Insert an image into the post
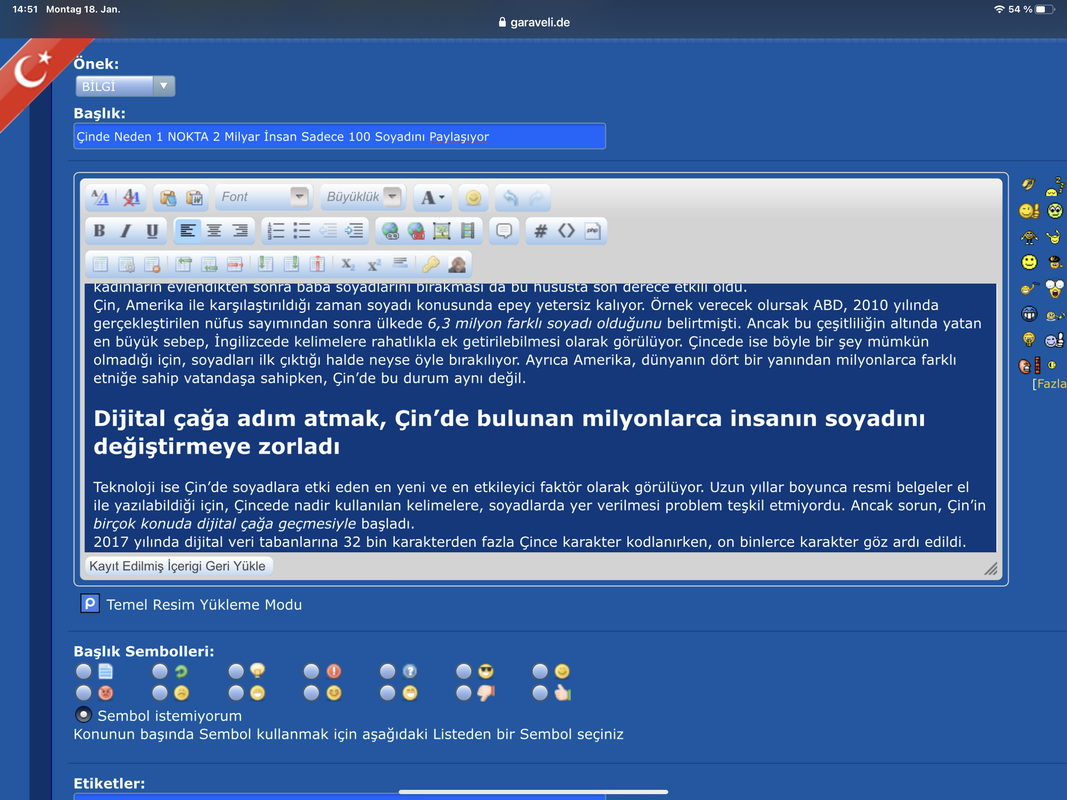Image resolution: width=1067 pixels, height=800 pixels. tap(442, 231)
